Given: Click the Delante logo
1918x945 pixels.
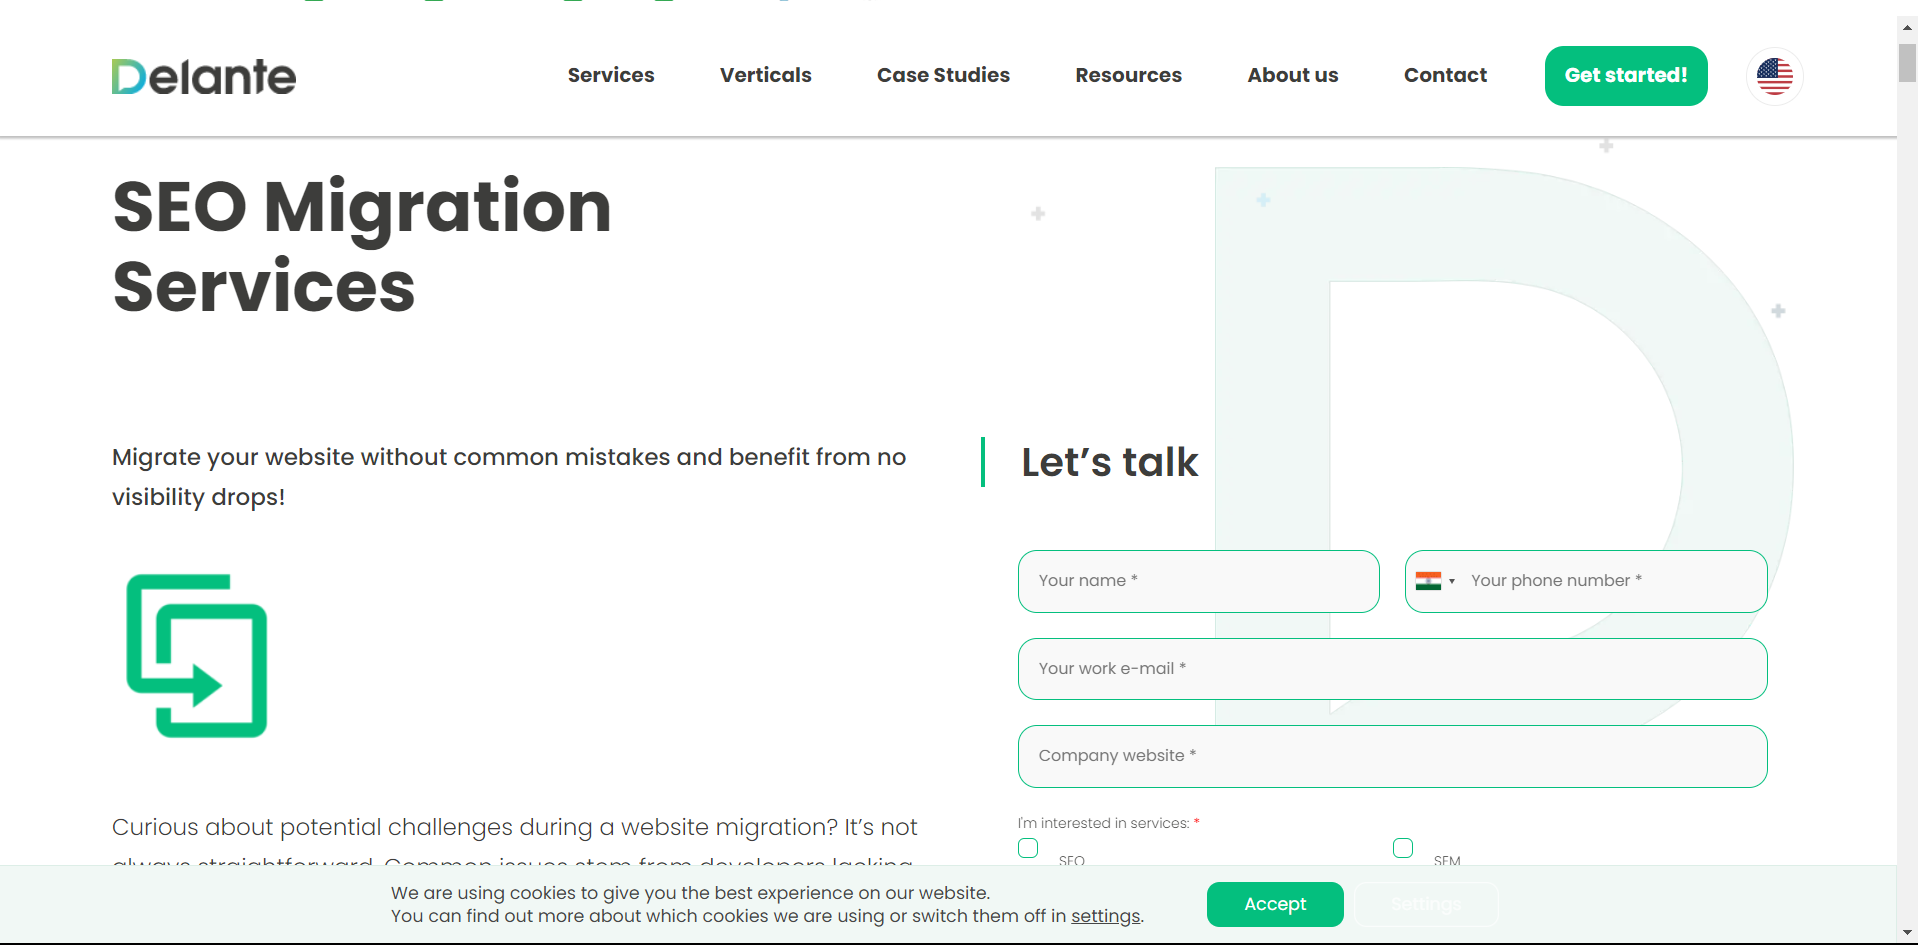Looking at the screenshot, I should point(203,76).
